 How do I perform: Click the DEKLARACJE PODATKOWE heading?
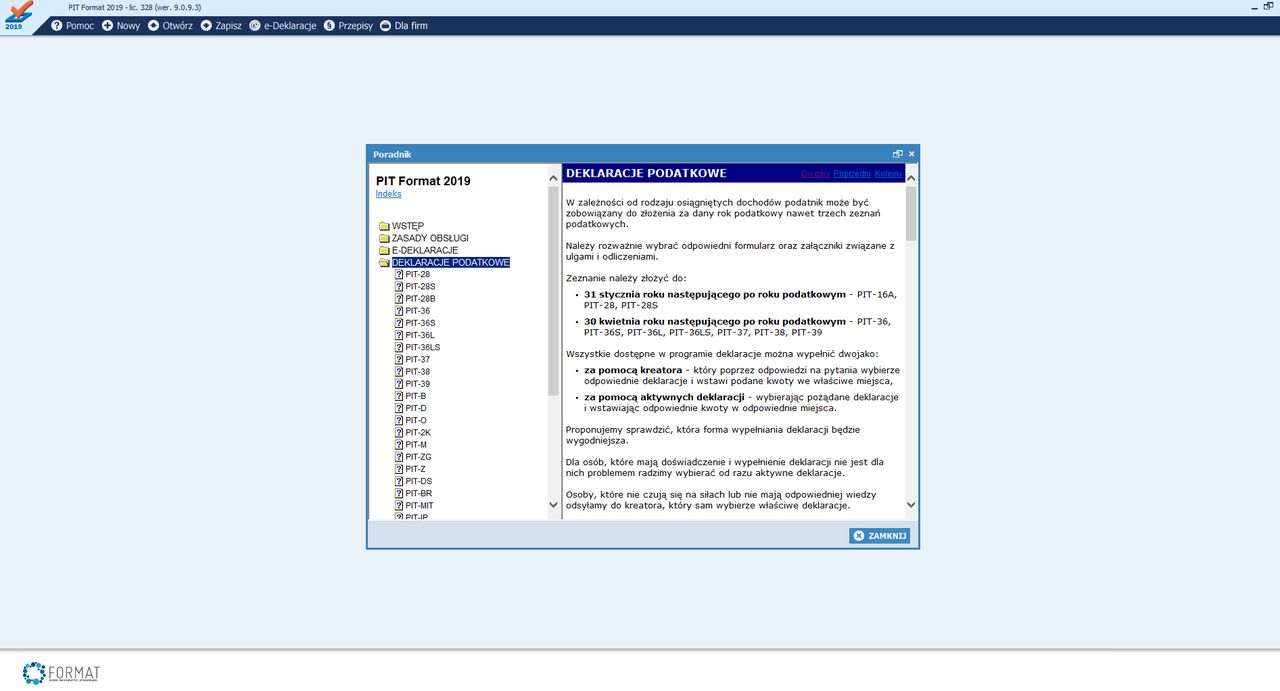[x=646, y=174]
